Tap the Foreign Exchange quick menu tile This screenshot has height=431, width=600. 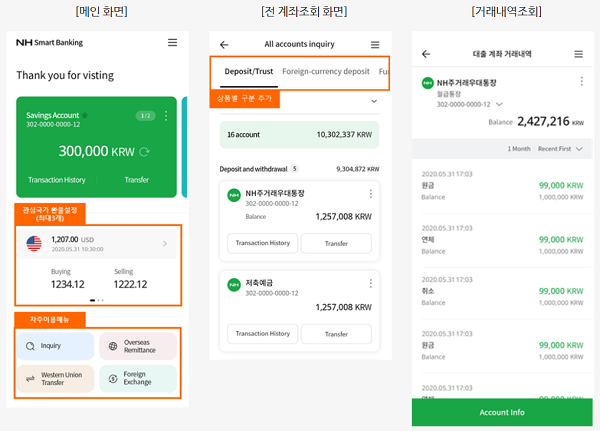pos(138,378)
